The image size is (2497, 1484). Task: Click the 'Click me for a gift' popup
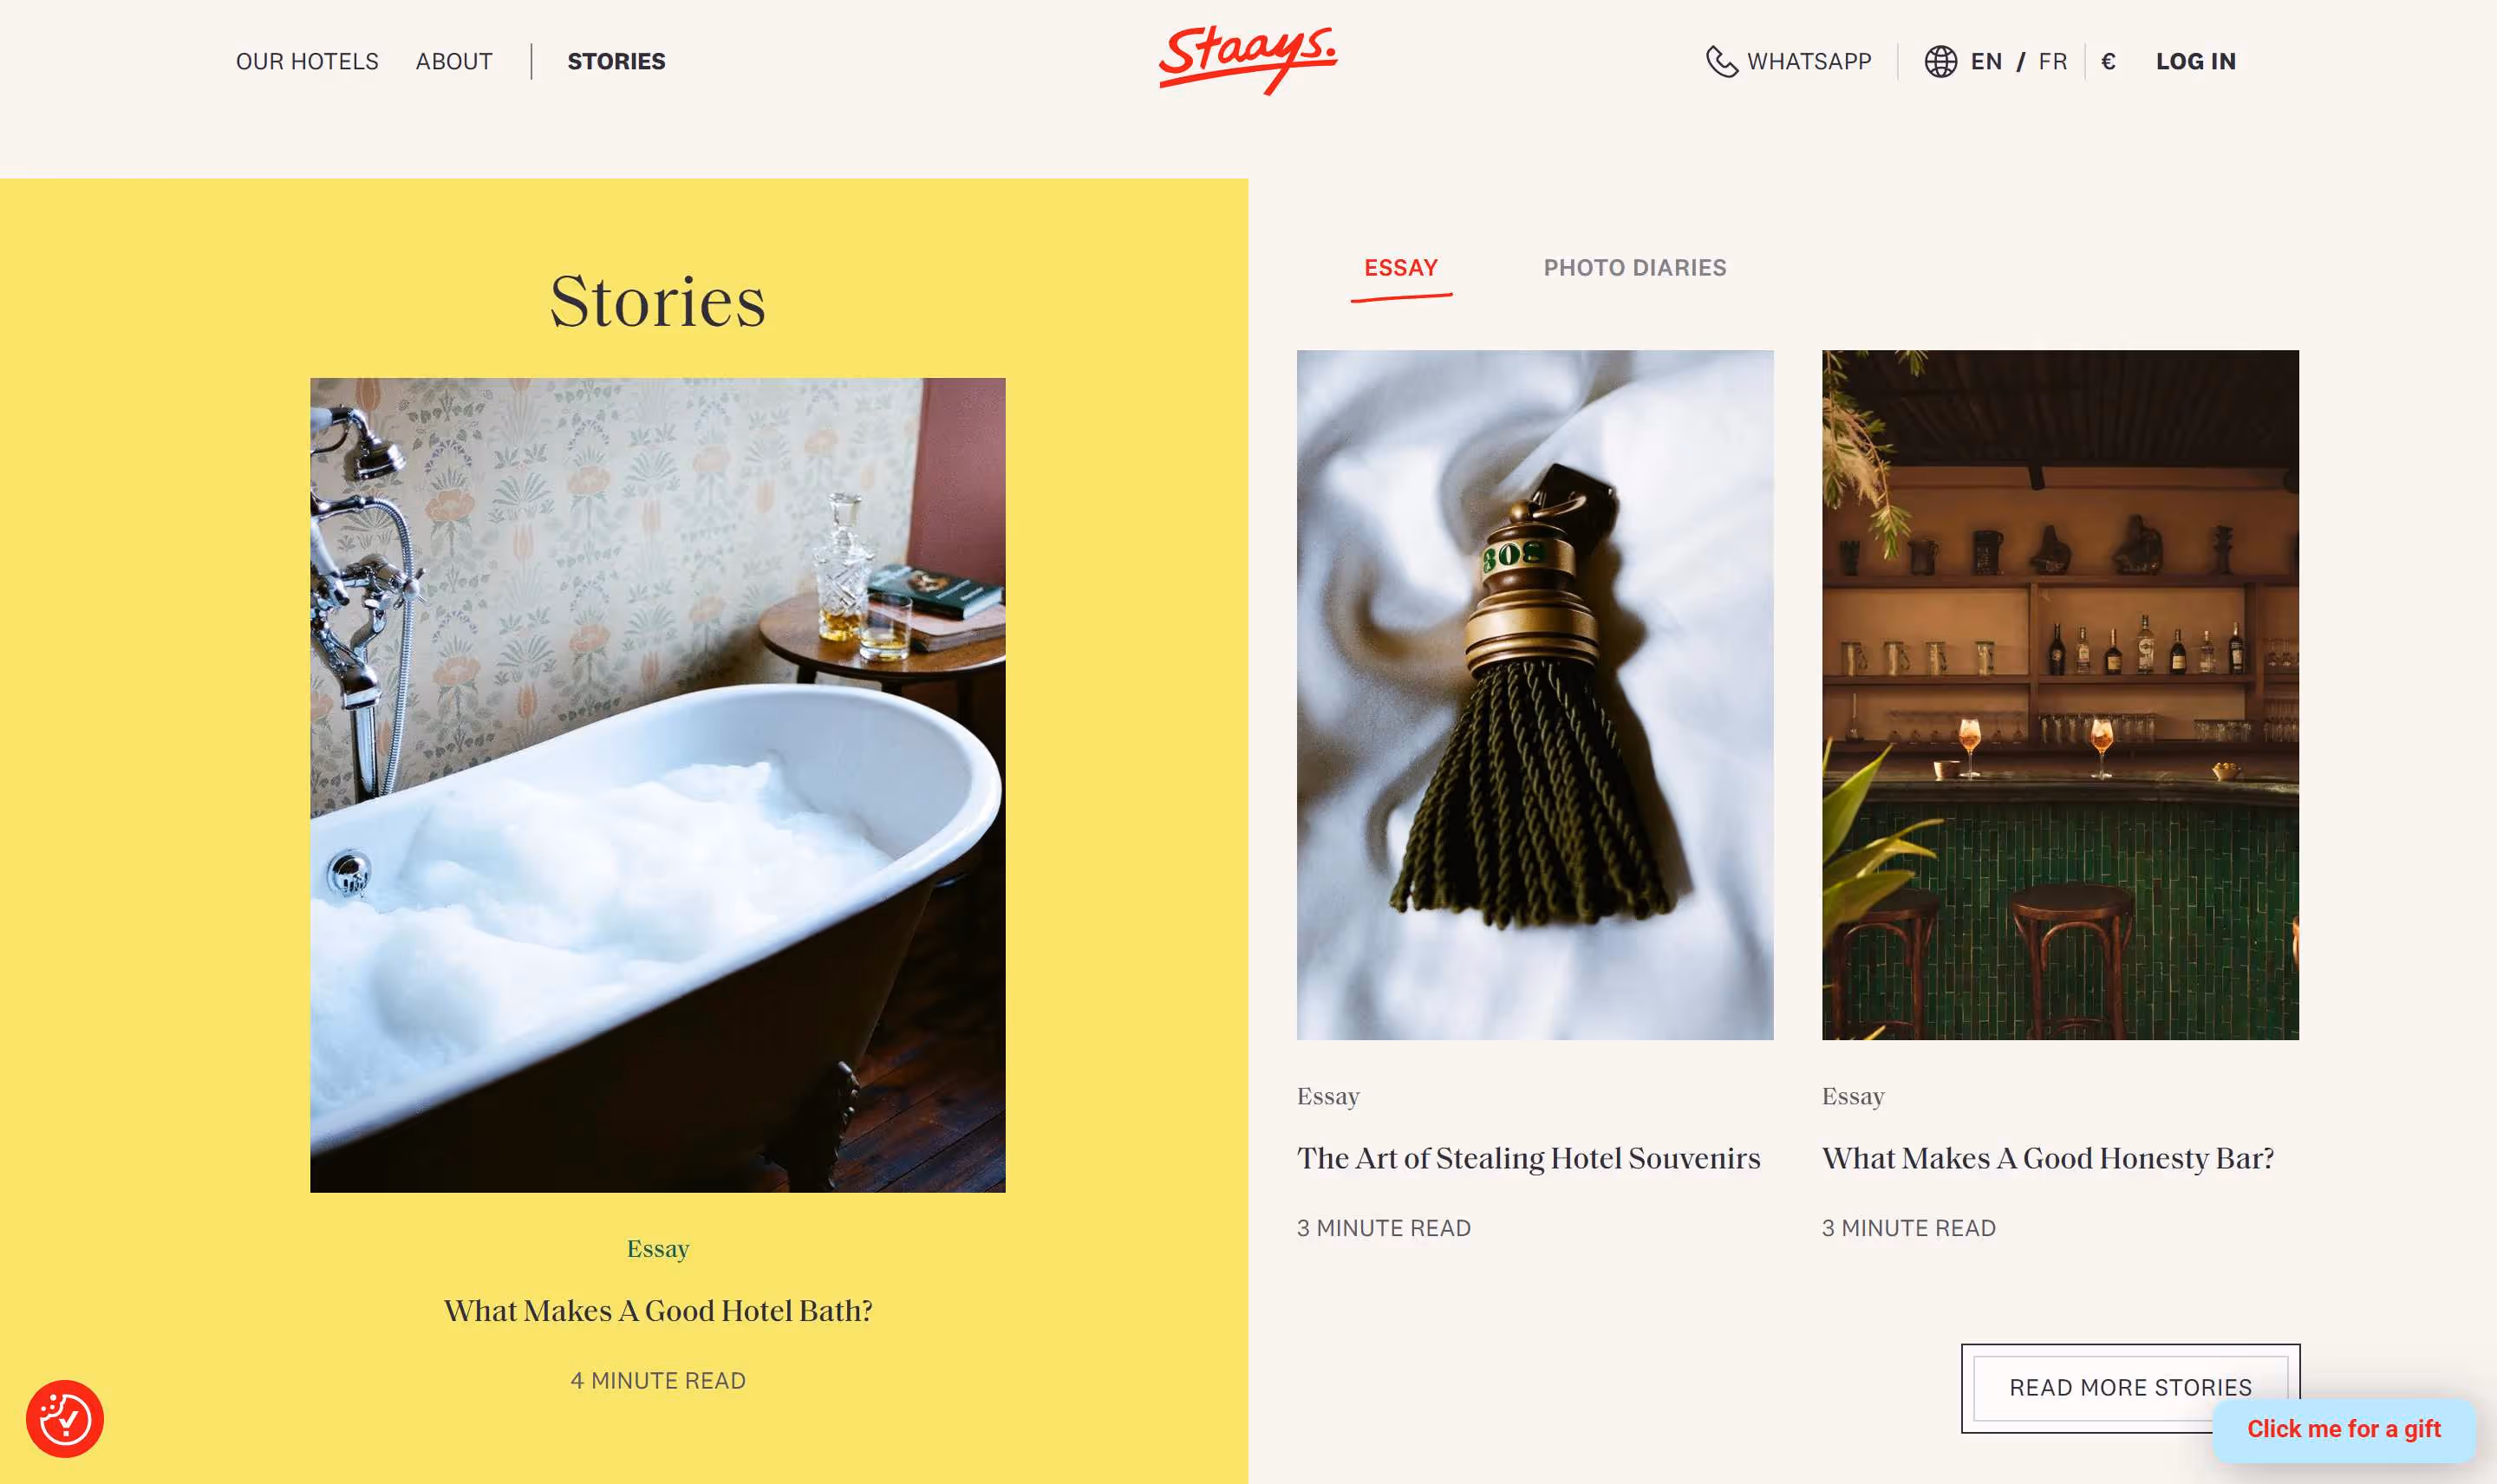[x=2343, y=1429]
